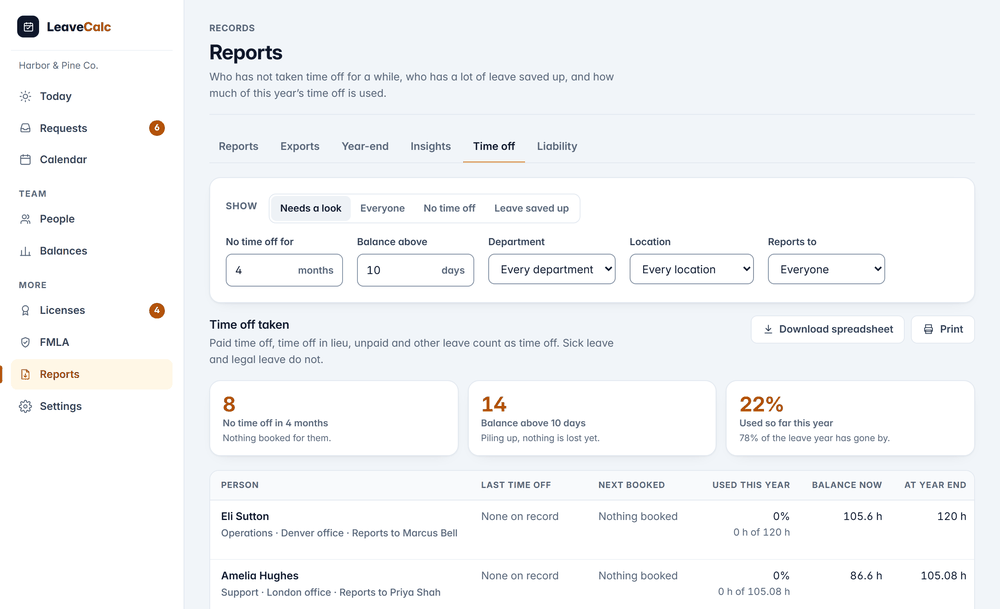Image resolution: width=1000 pixels, height=609 pixels.
Task: Click the USED THIS YEAR column header
Action: [751, 485]
